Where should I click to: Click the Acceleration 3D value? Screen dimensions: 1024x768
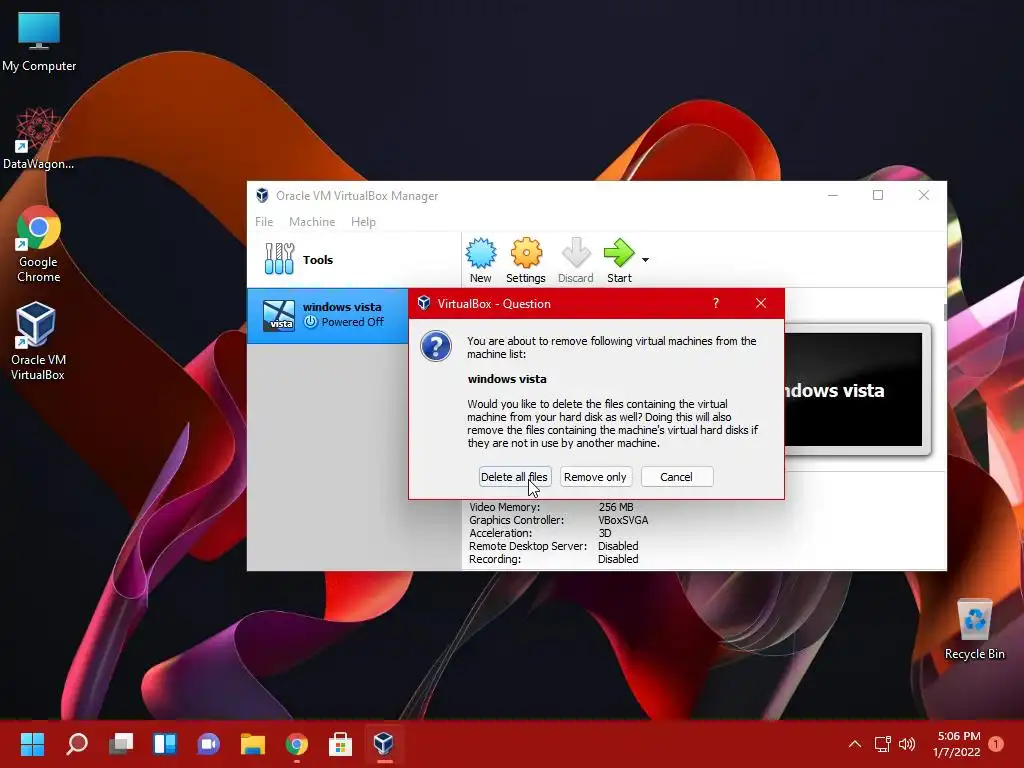(605, 533)
